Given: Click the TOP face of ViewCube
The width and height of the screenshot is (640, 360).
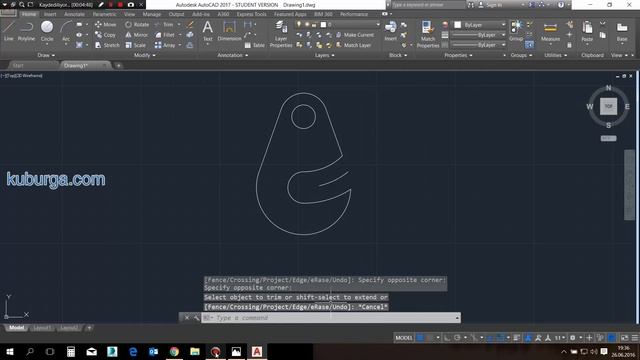Looking at the screenshot, I should [x=608, y=107].
